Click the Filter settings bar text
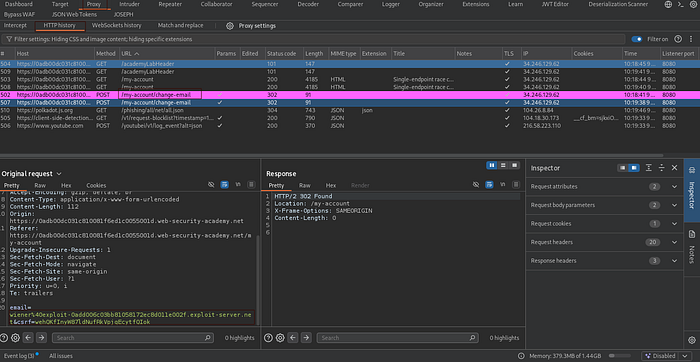The width and height of the screenshot is (700, 362). pos(103,39)
